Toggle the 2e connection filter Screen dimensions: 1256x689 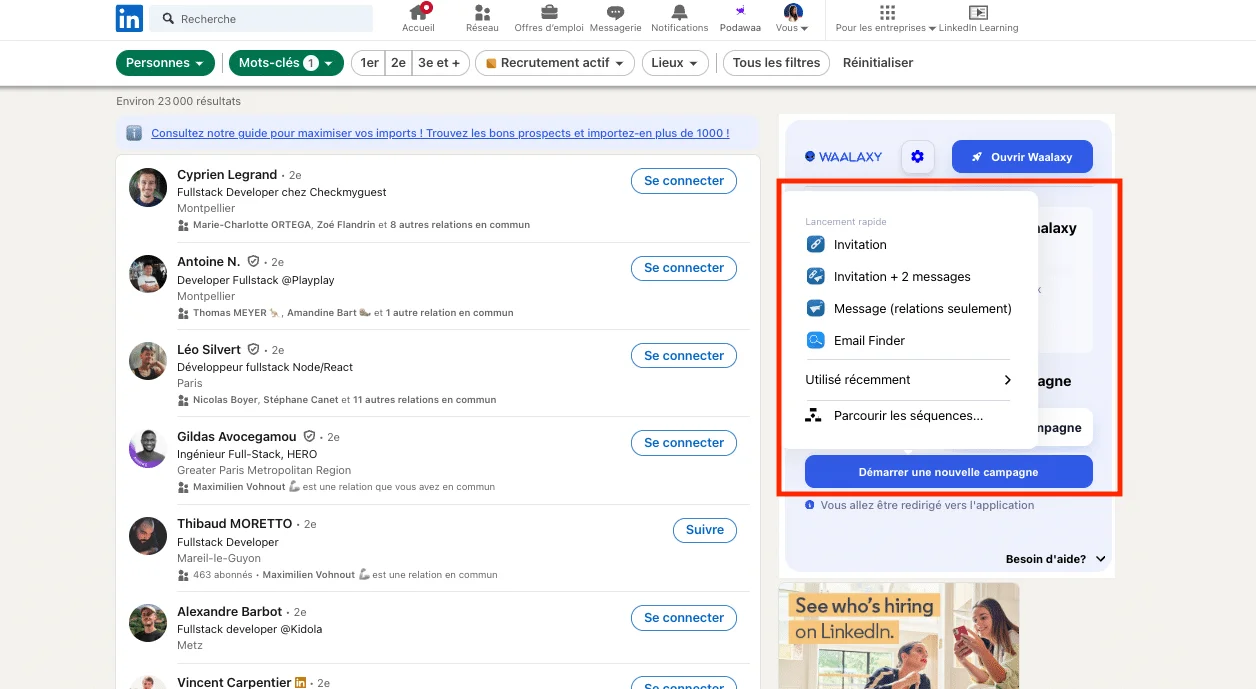[398, 63]
